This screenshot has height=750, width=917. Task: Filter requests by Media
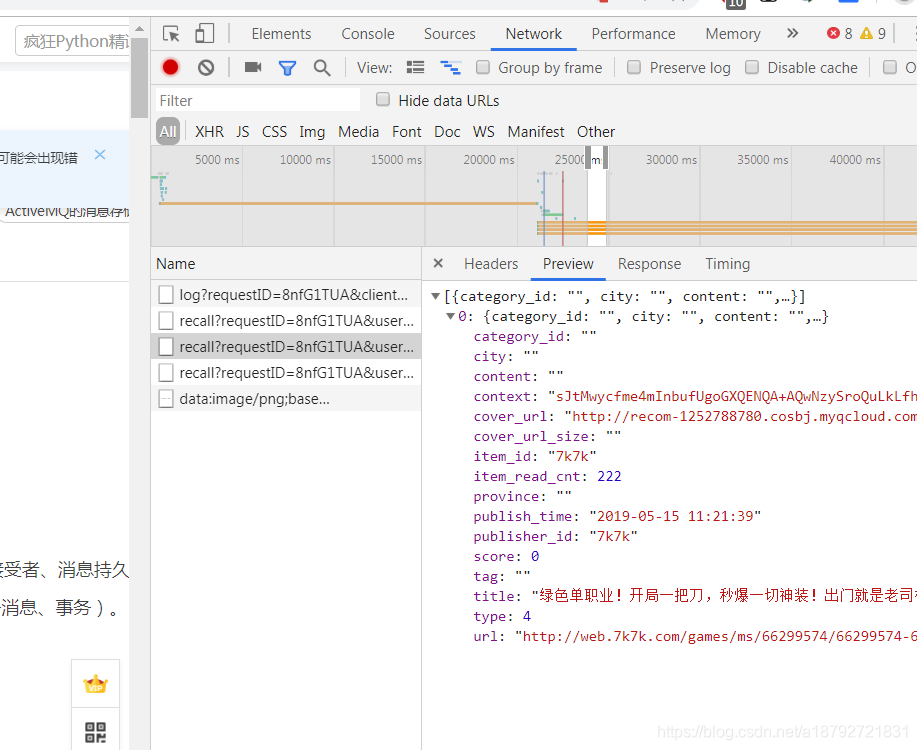point(358,132)
